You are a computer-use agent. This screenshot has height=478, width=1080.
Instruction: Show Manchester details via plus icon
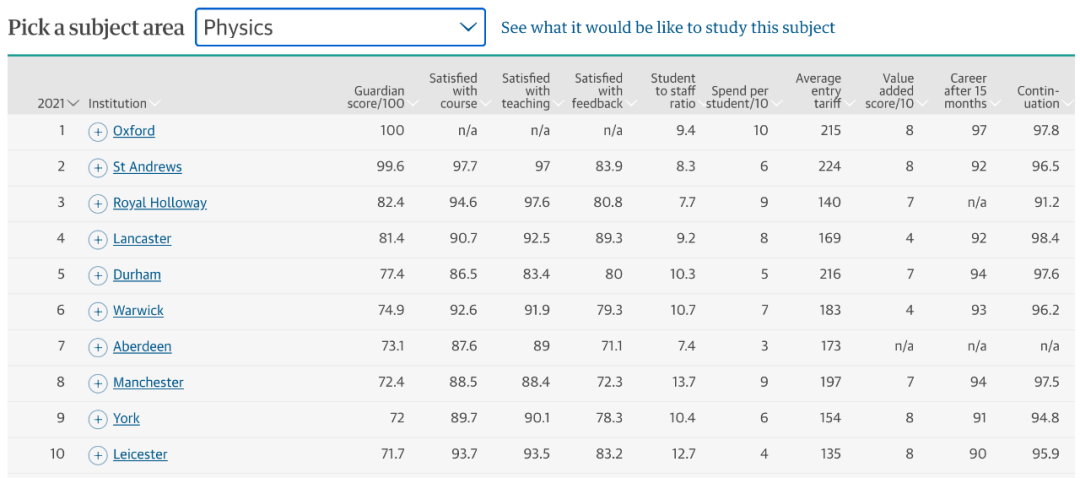[98, 383]
